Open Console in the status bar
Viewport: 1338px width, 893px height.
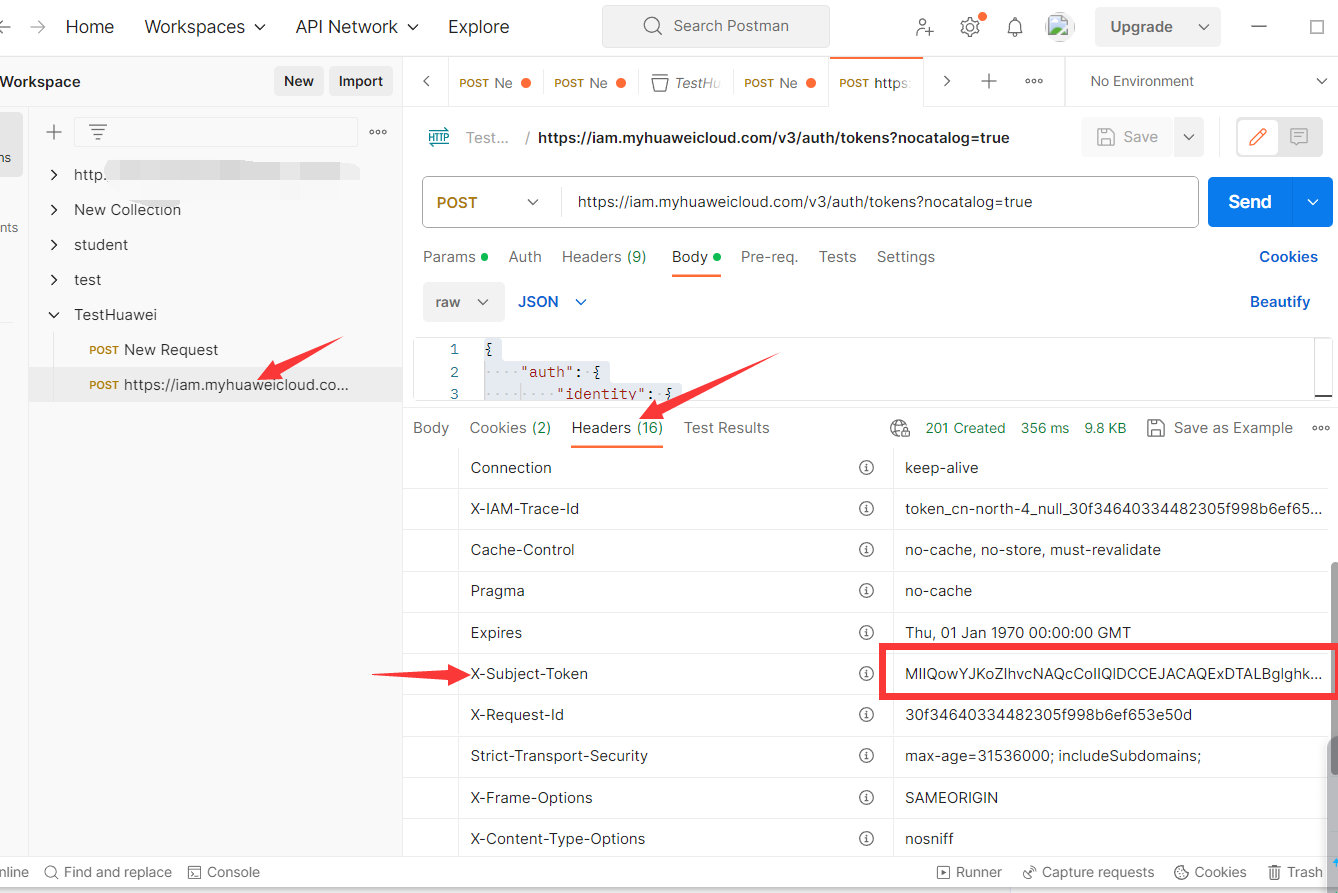point(223,872)
